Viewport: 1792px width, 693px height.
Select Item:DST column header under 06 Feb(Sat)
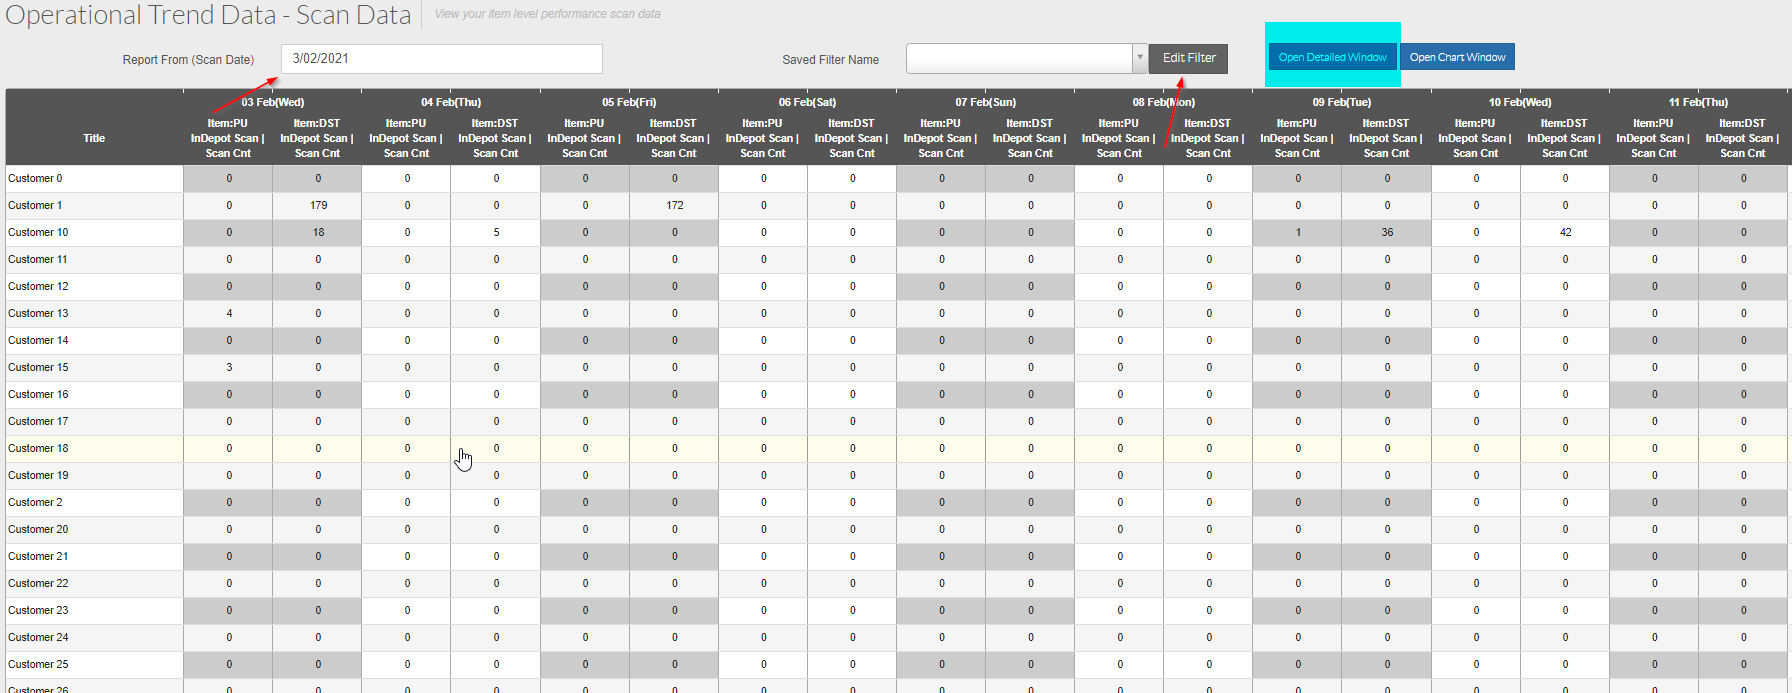coord(852,138)
